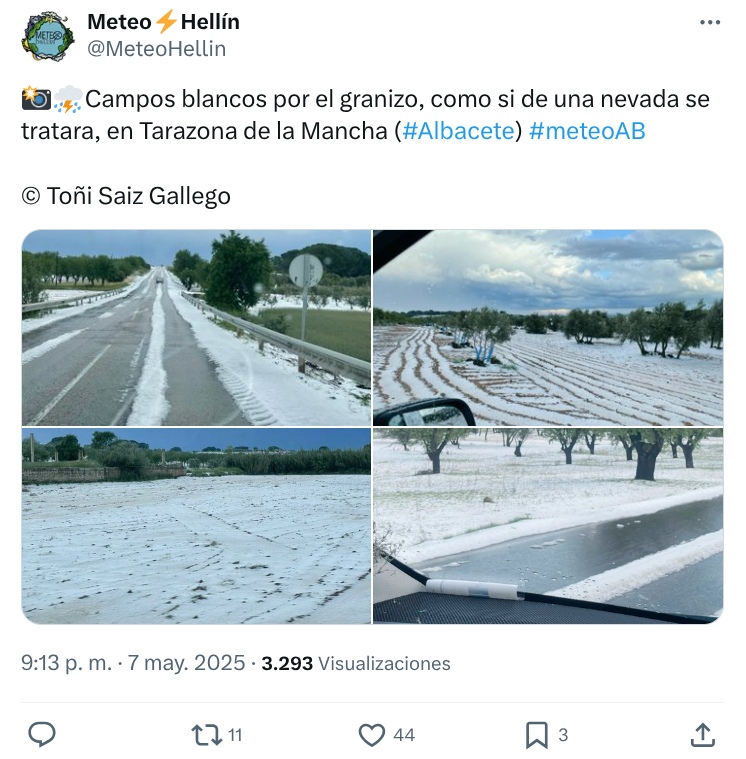This screenshot has width=746, height=759.
Task: Click the share upload icon
Action: (702, 734)
